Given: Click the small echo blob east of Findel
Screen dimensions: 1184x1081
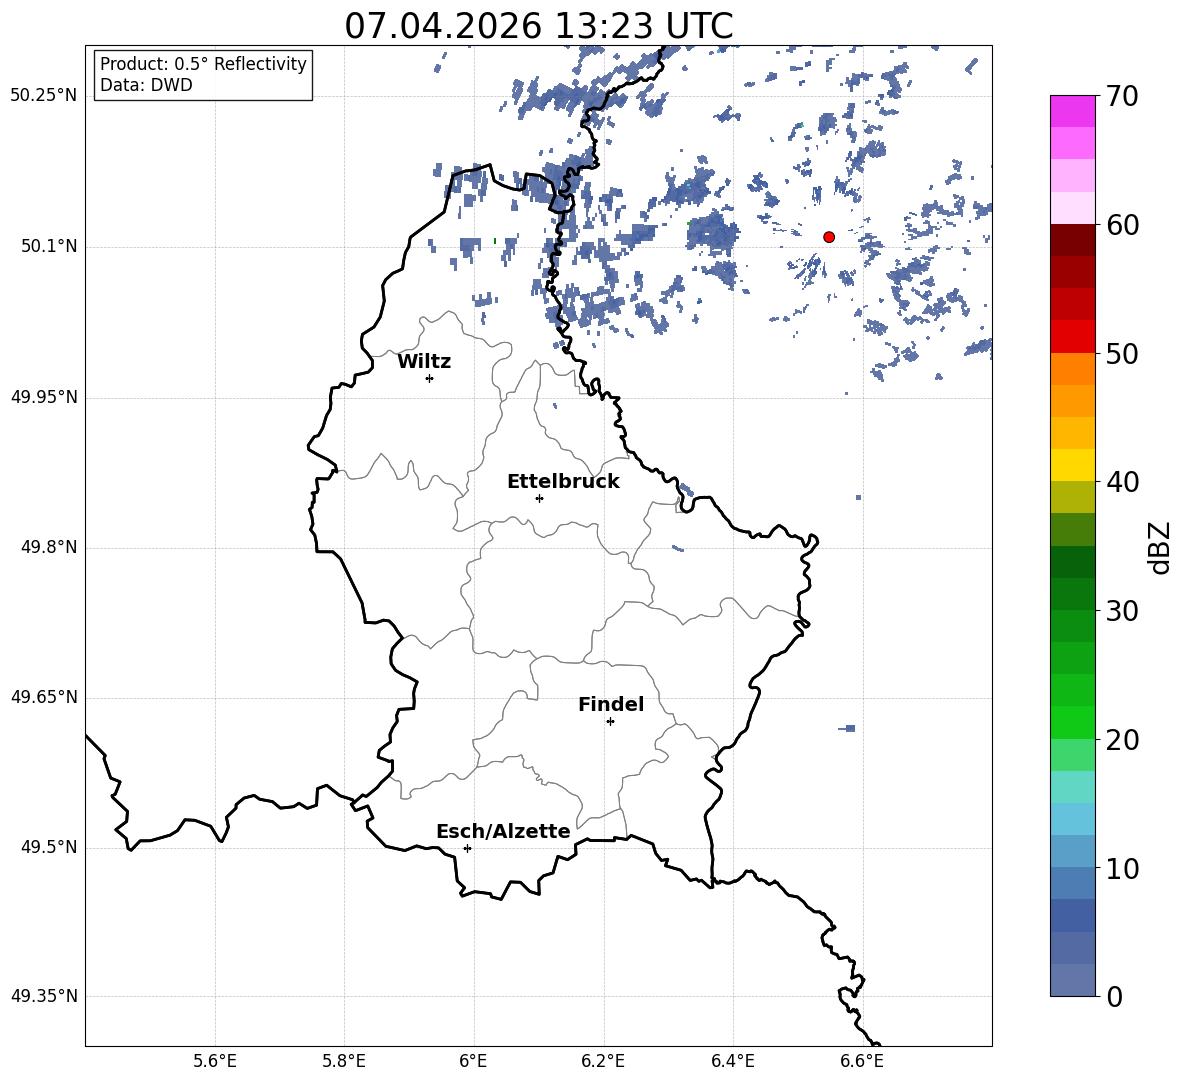Looking at the screenshot, I should [x=847, y=728].
